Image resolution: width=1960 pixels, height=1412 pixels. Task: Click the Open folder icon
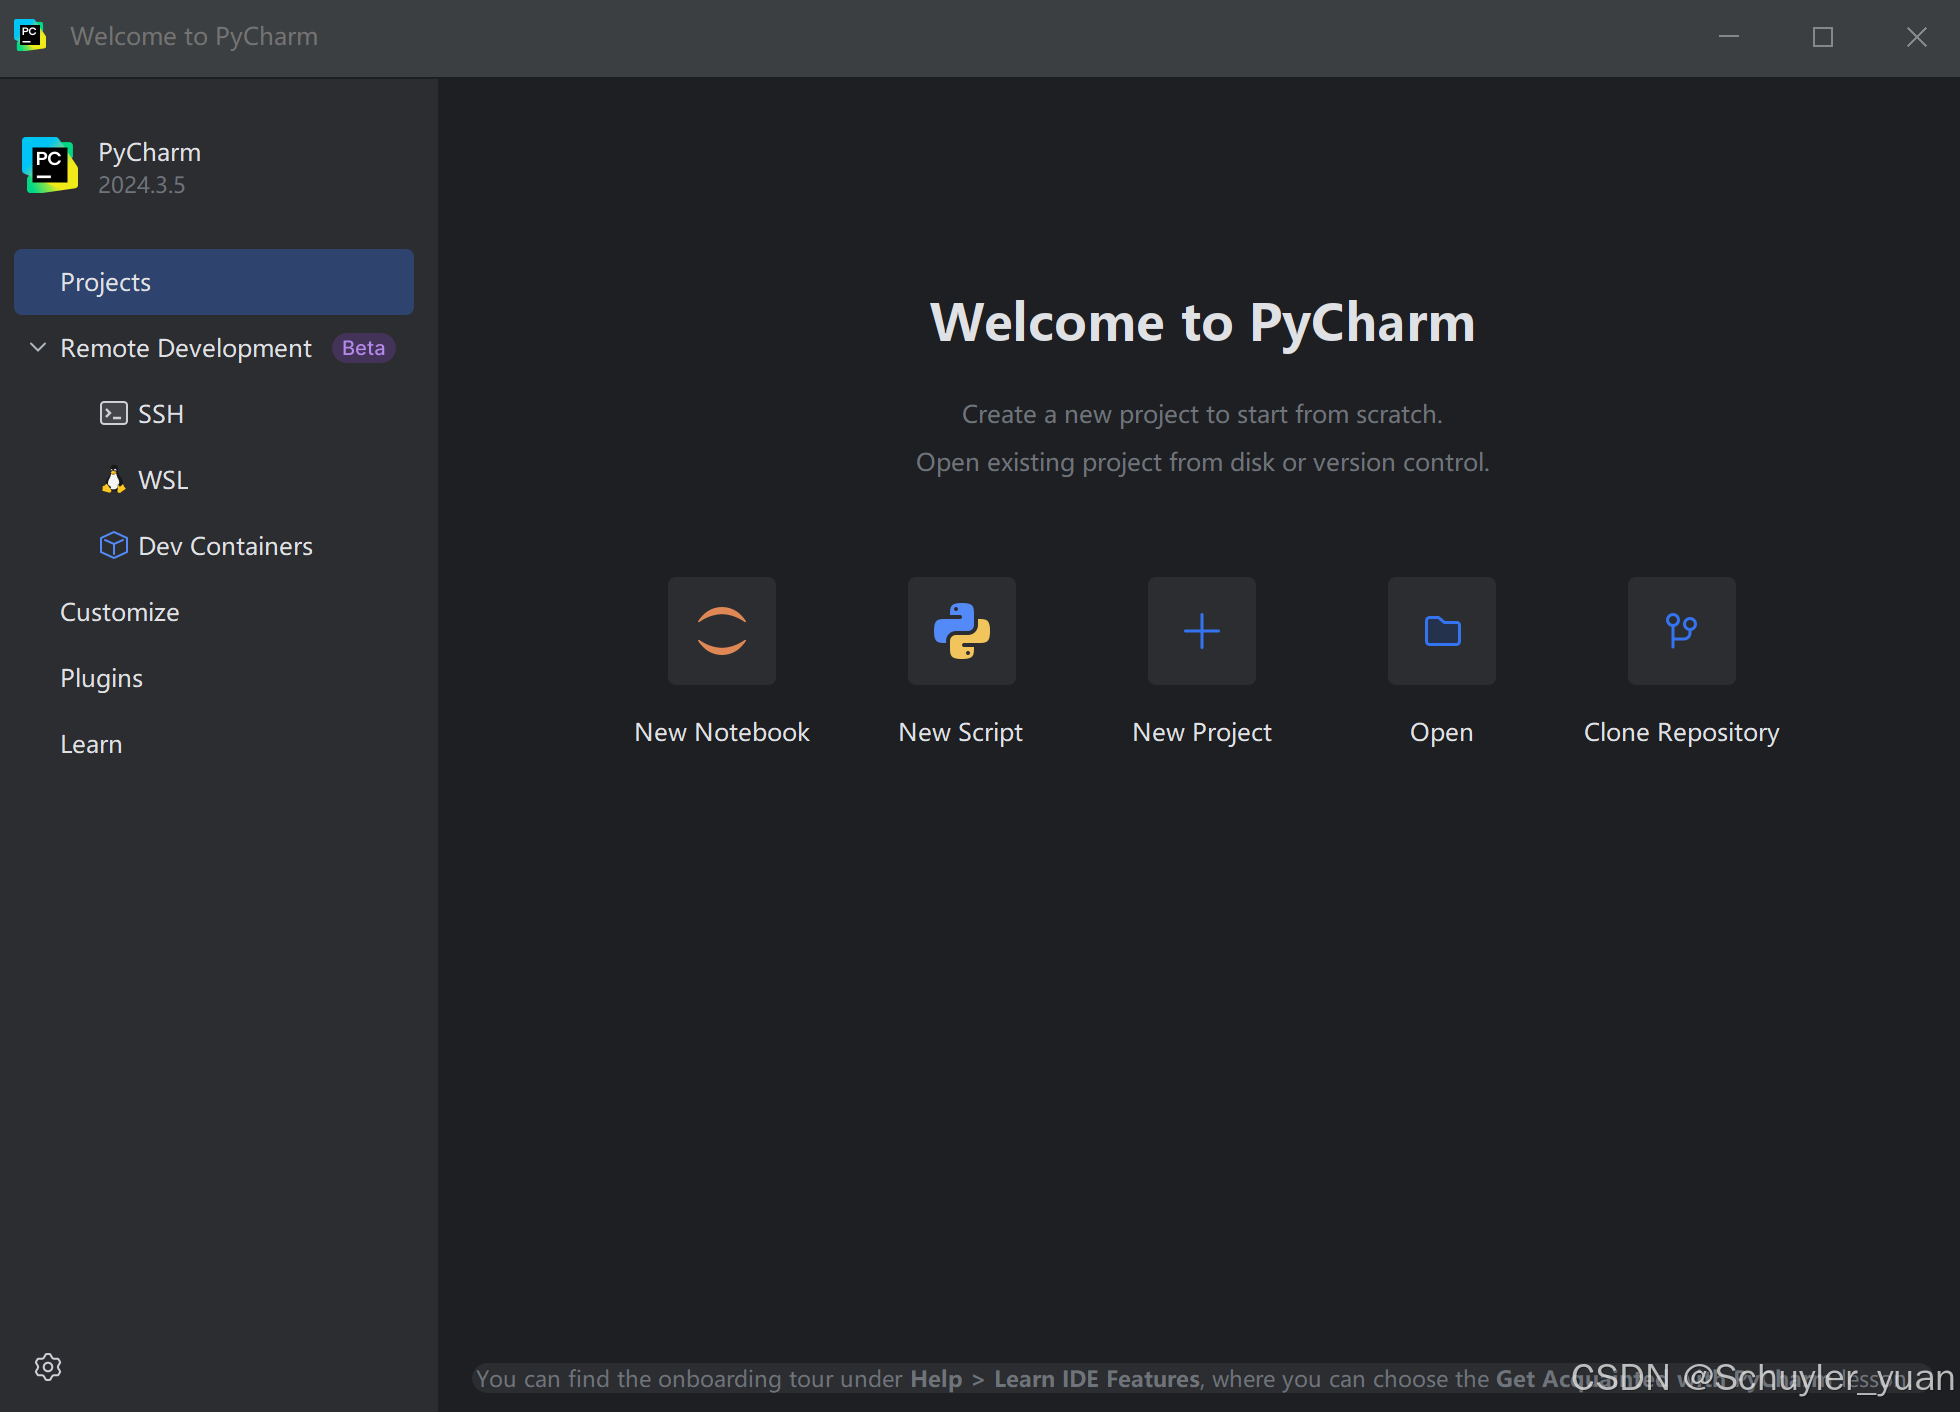click(1442, 631)
